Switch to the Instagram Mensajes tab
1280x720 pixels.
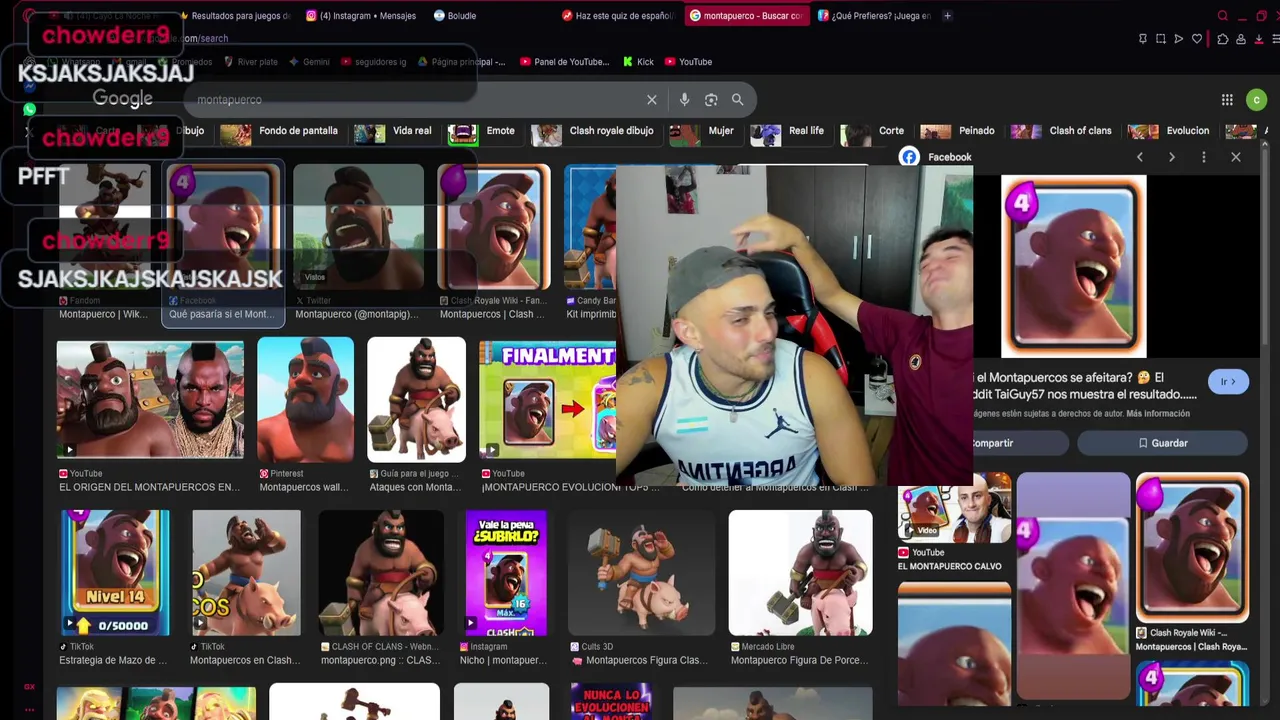360,16
